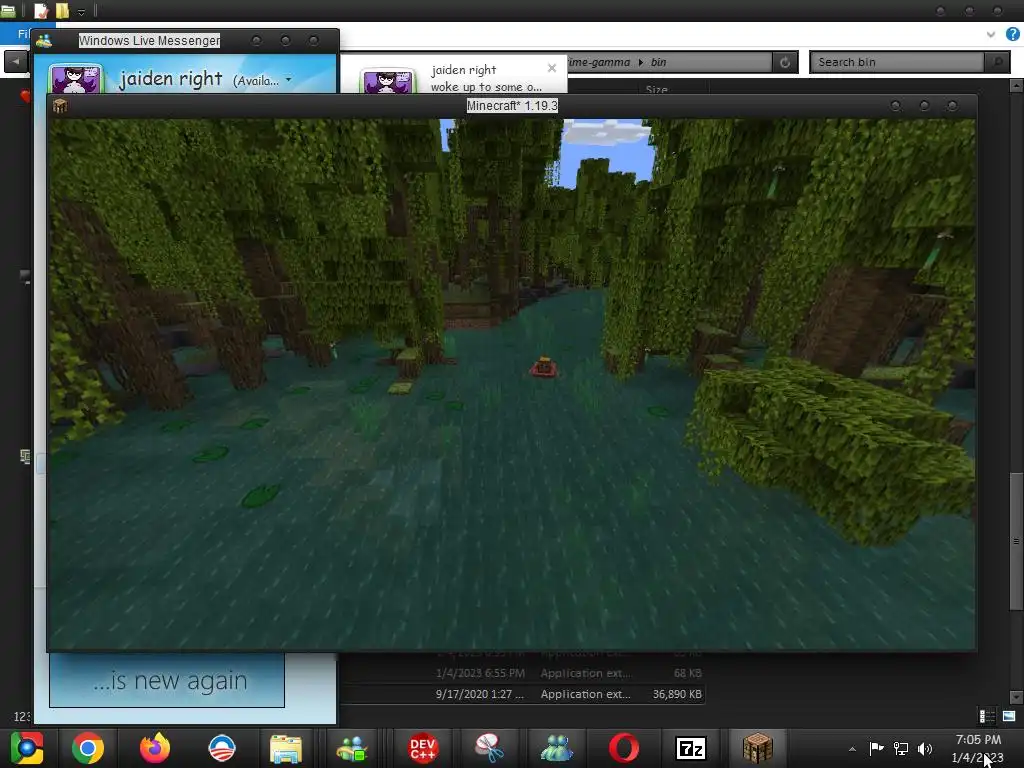Click the 68 KB size cell

pos(688,673)
